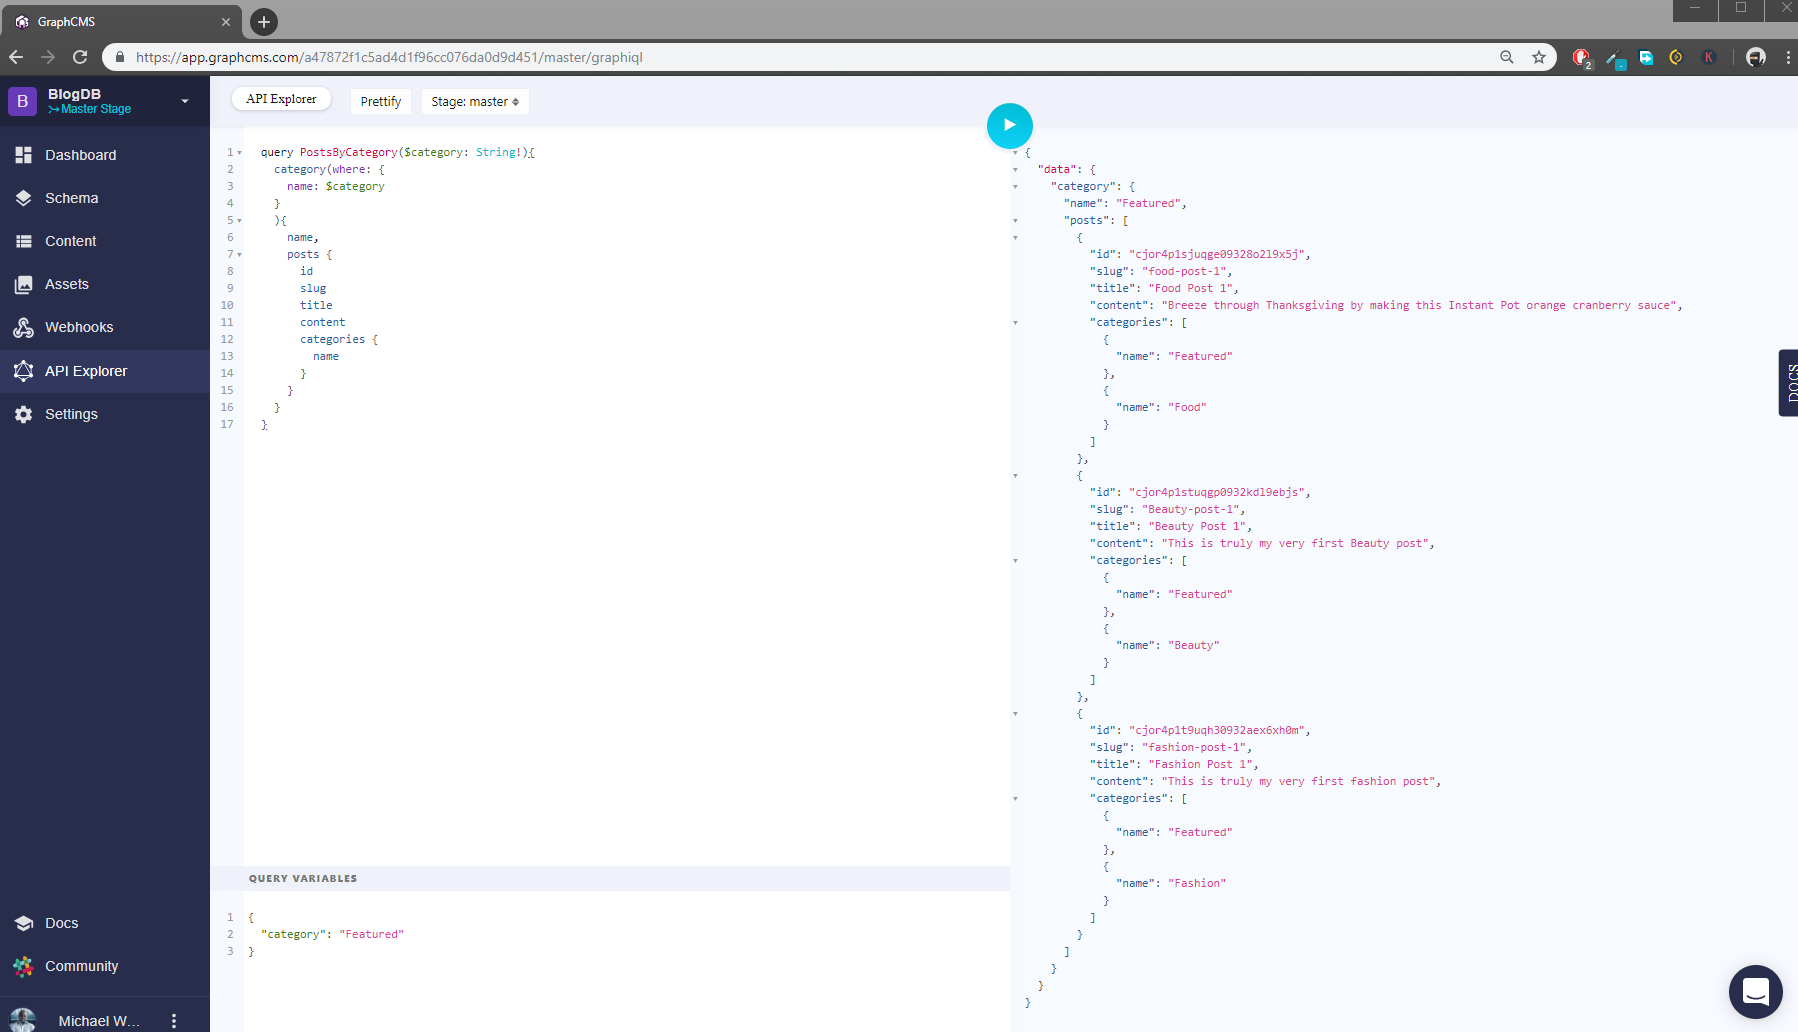Open the Intercom chat bubble
This screenshot has width=1798, height=1032.
(1755, 991)
